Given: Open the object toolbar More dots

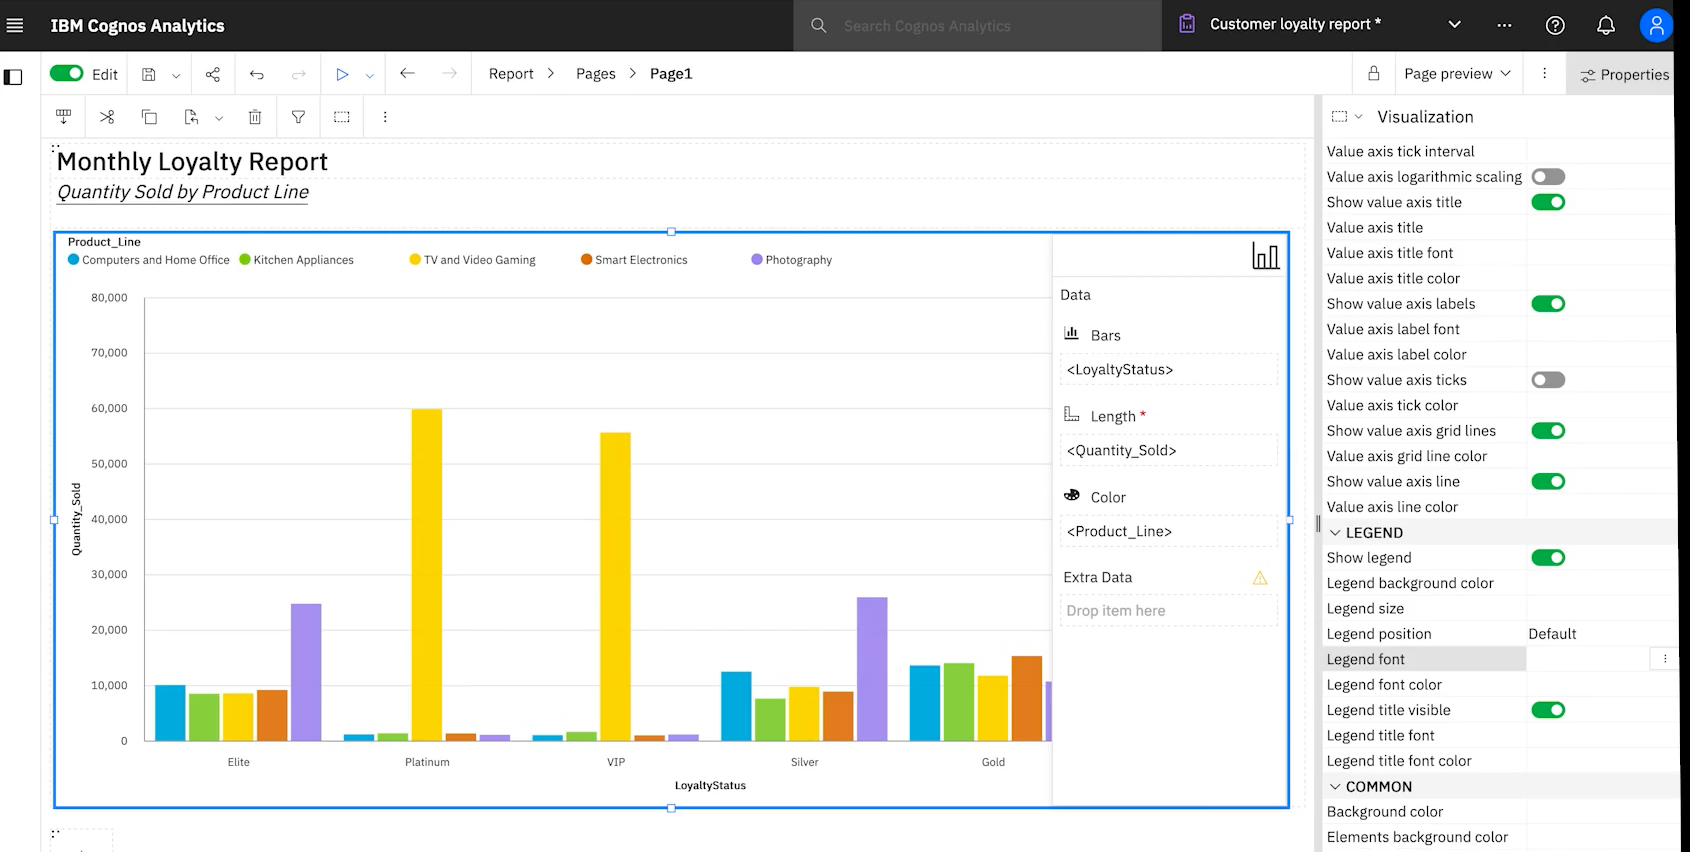Looking at the screenshot, I should pyautogui.click(x=385, y=117).
